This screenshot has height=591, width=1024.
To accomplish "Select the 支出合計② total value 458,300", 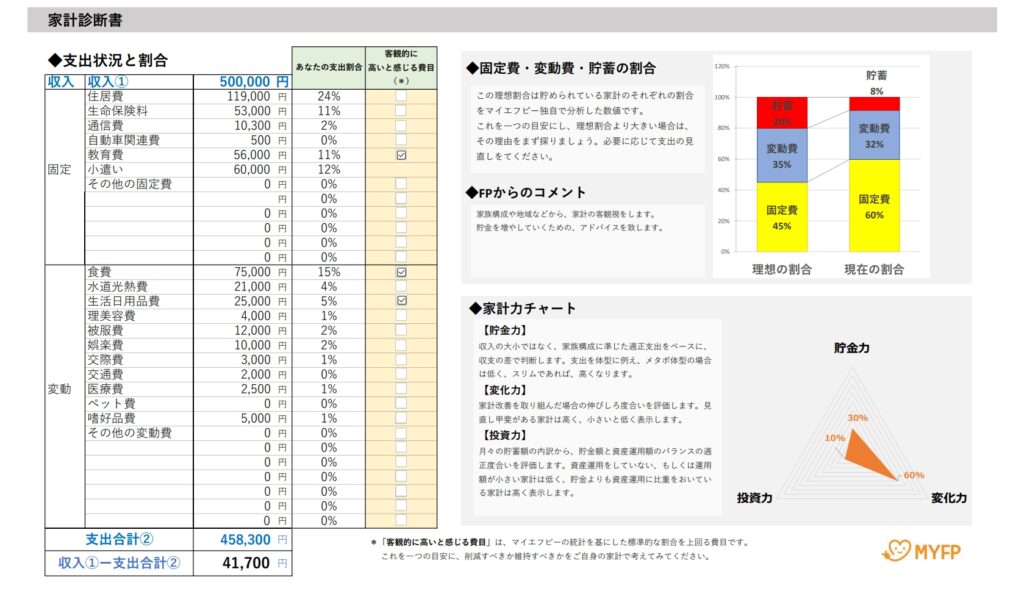I will (243, 539).
